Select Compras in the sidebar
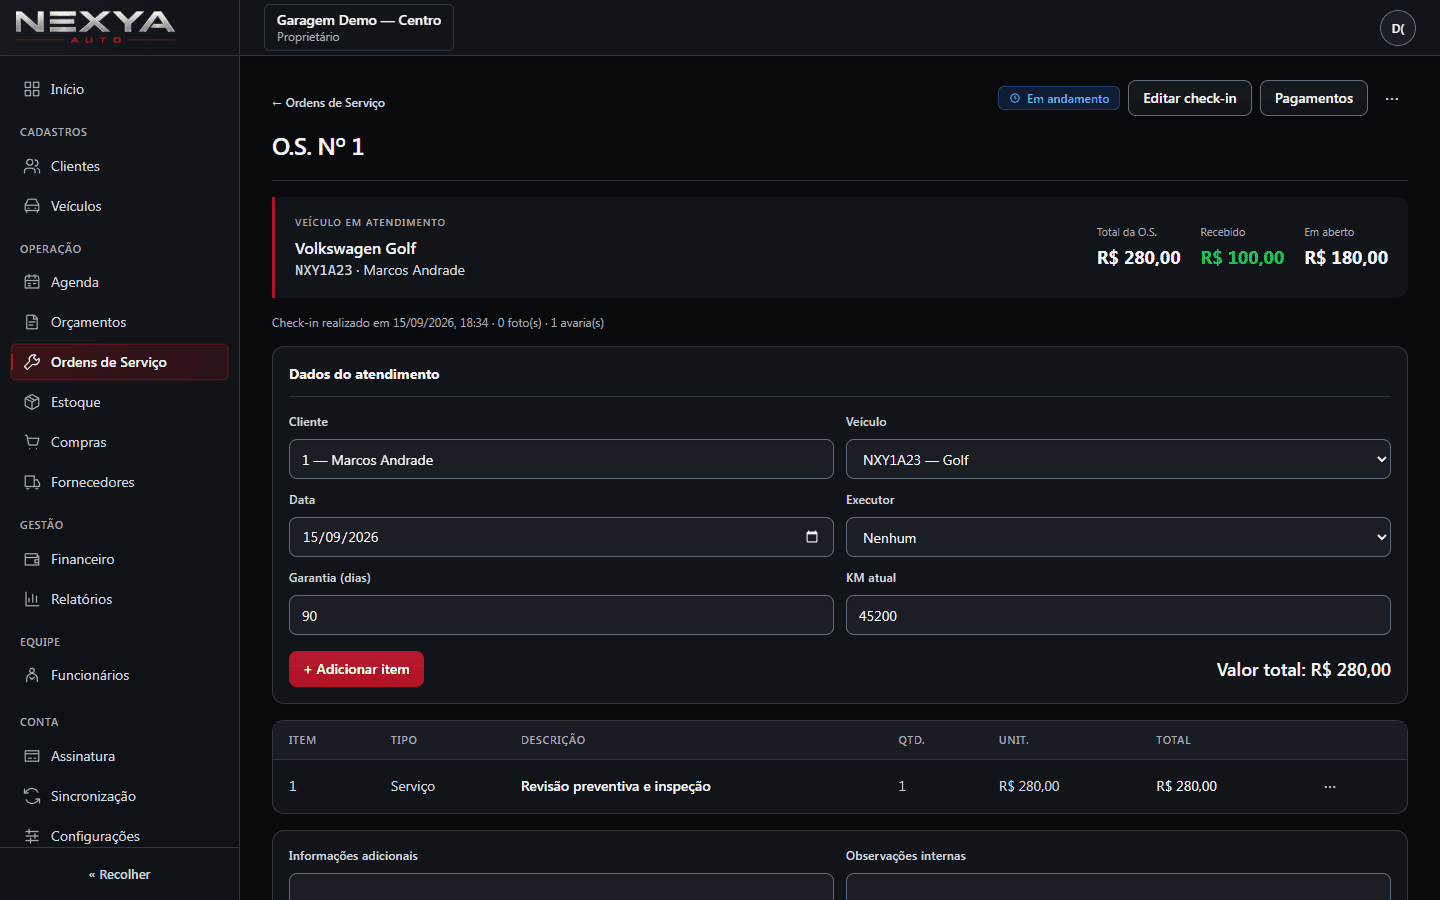 120,442
